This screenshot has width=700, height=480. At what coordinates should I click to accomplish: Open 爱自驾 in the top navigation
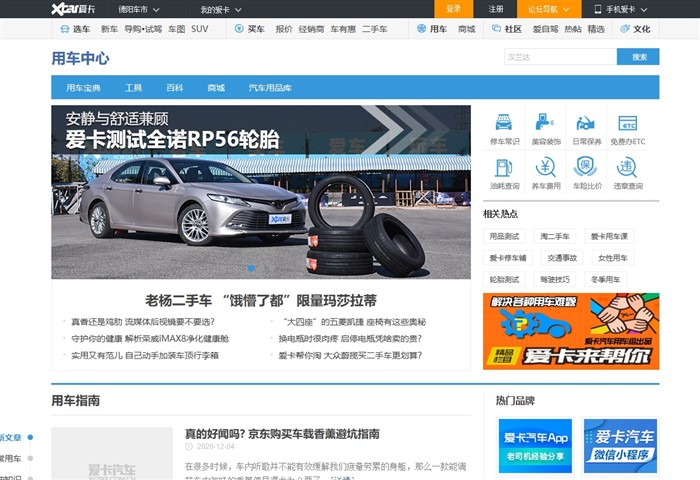pyautogui.click(x=545, y=29)
